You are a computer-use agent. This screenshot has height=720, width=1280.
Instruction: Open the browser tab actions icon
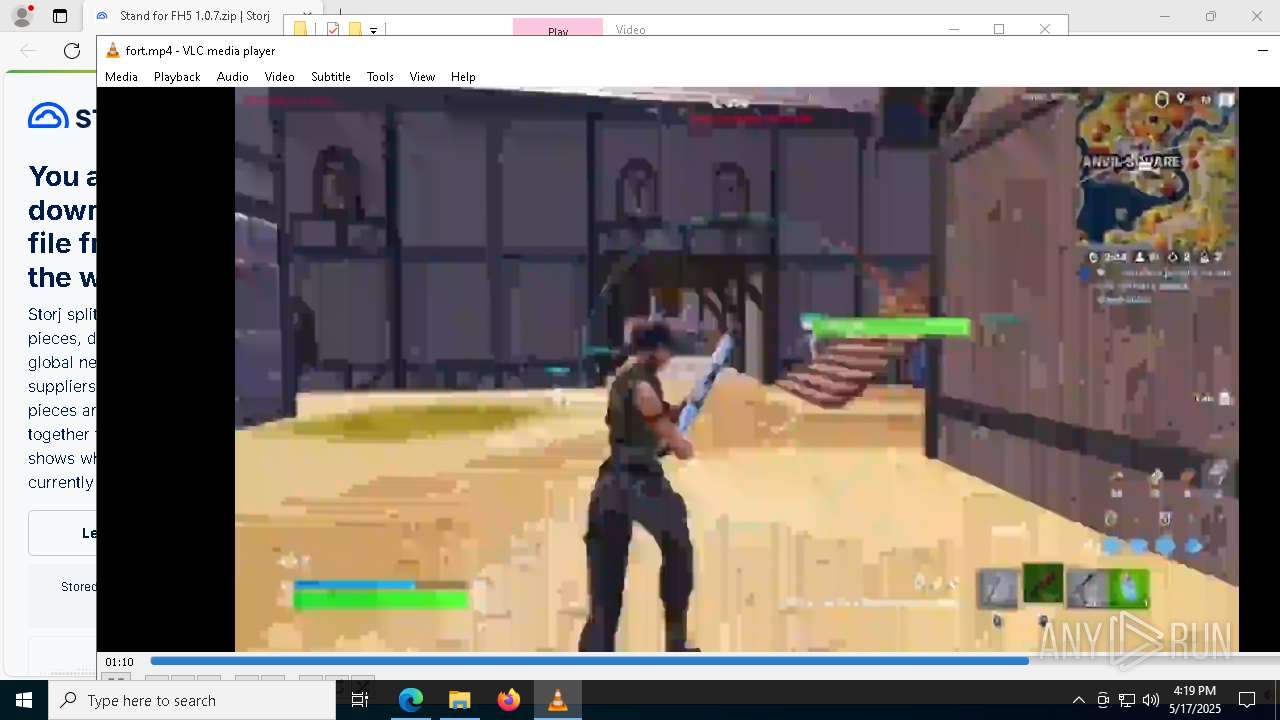point(60,16)
